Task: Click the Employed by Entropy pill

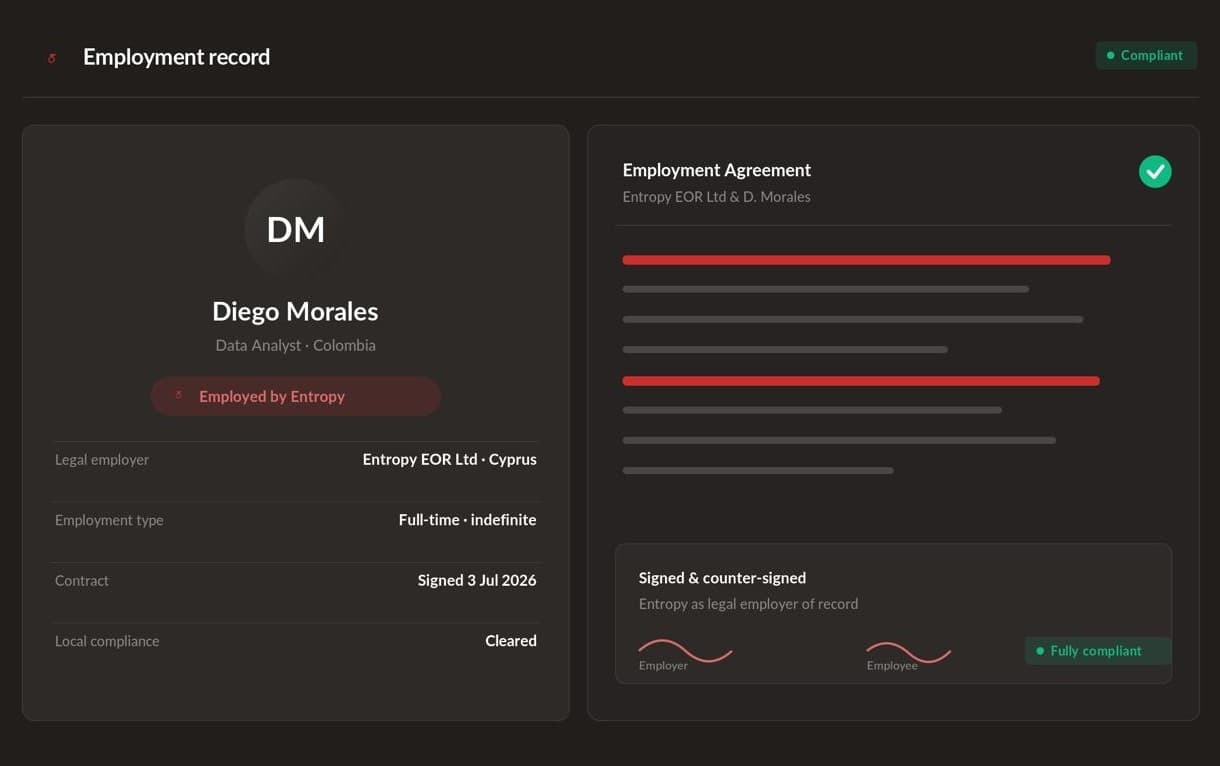Action: (296, 396)
